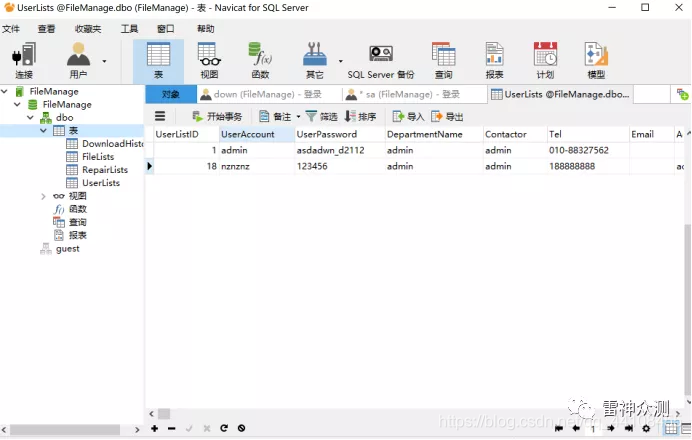692x440 pixels.
Task: Delete record with the minus icon
Action: (x=172, y=428)
